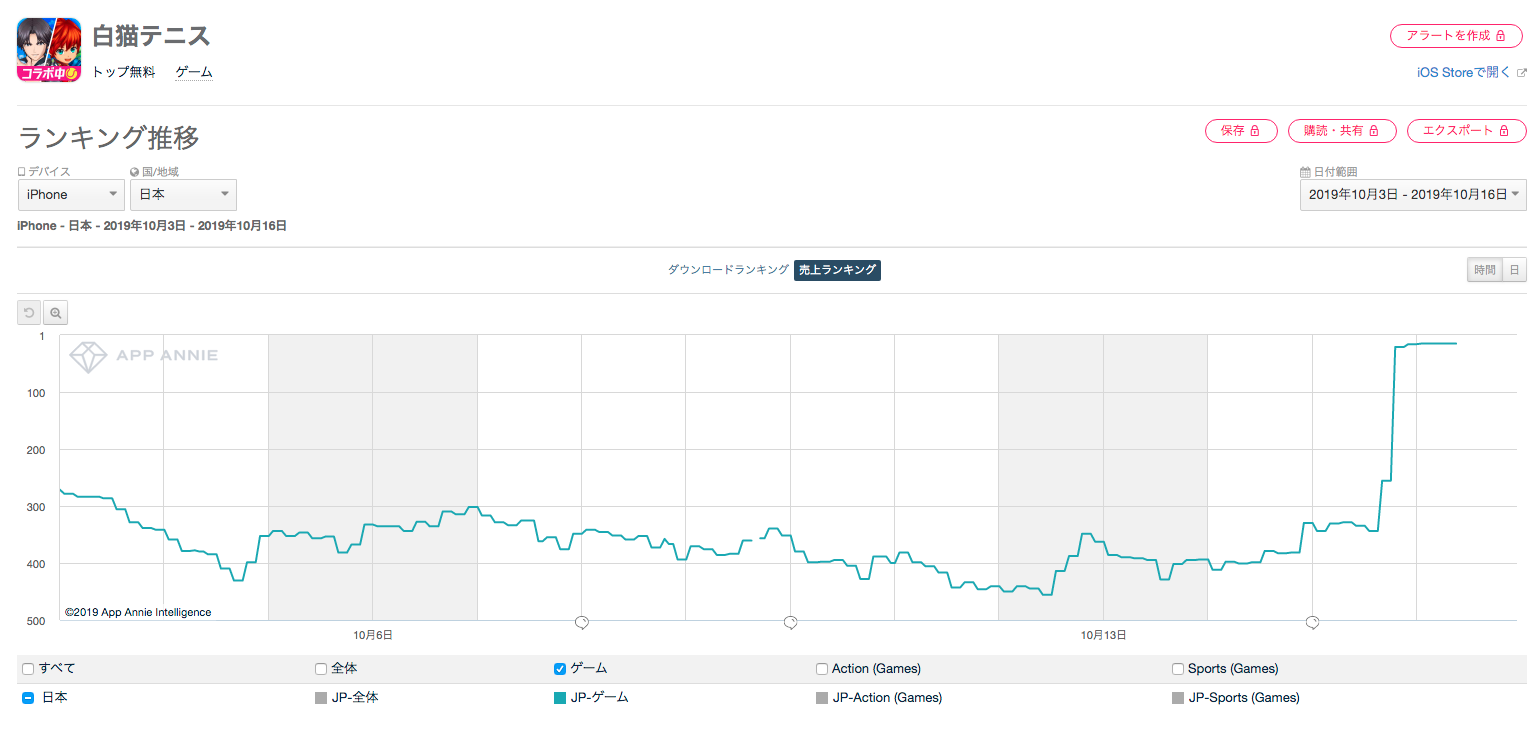Click the JP-全体 gray legend swatch
The image size is (1537, 734).
click(321, 698)
